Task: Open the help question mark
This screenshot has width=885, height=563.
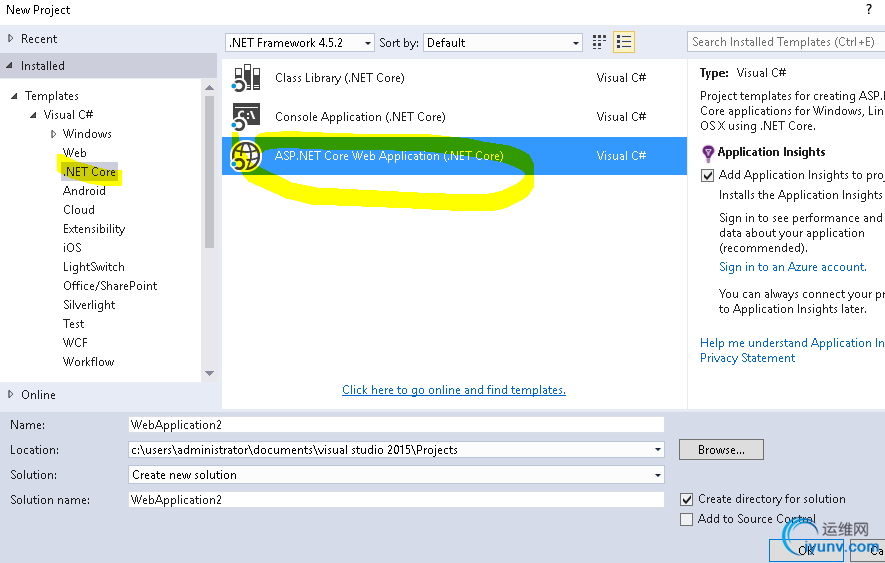Action: pos(869,10)
